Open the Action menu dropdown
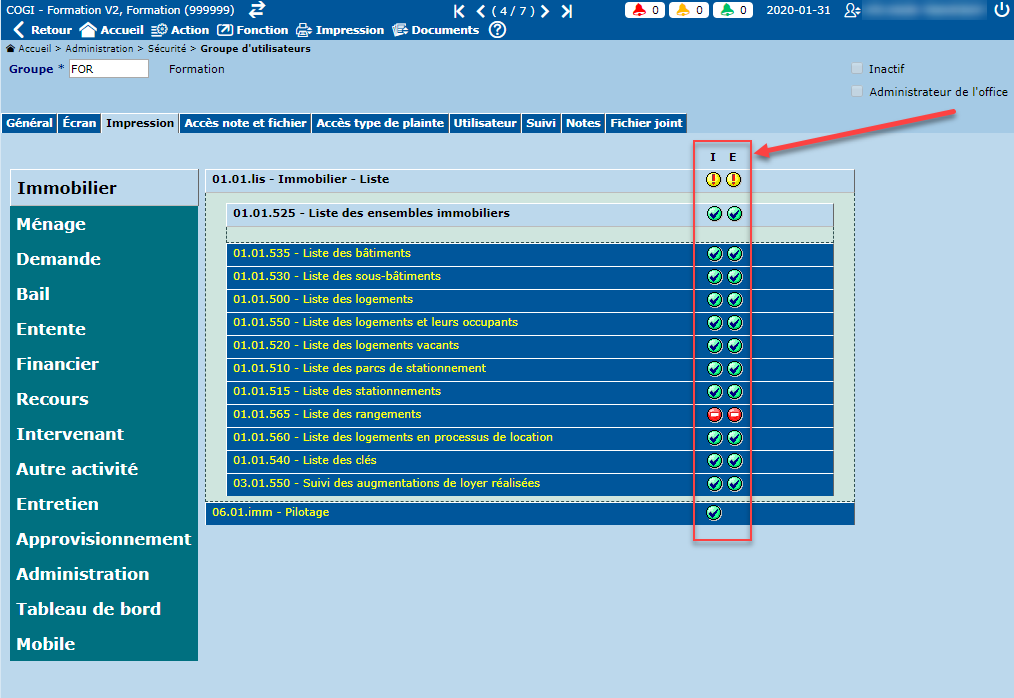This screenshot has height=698, width=1014. 180,30
